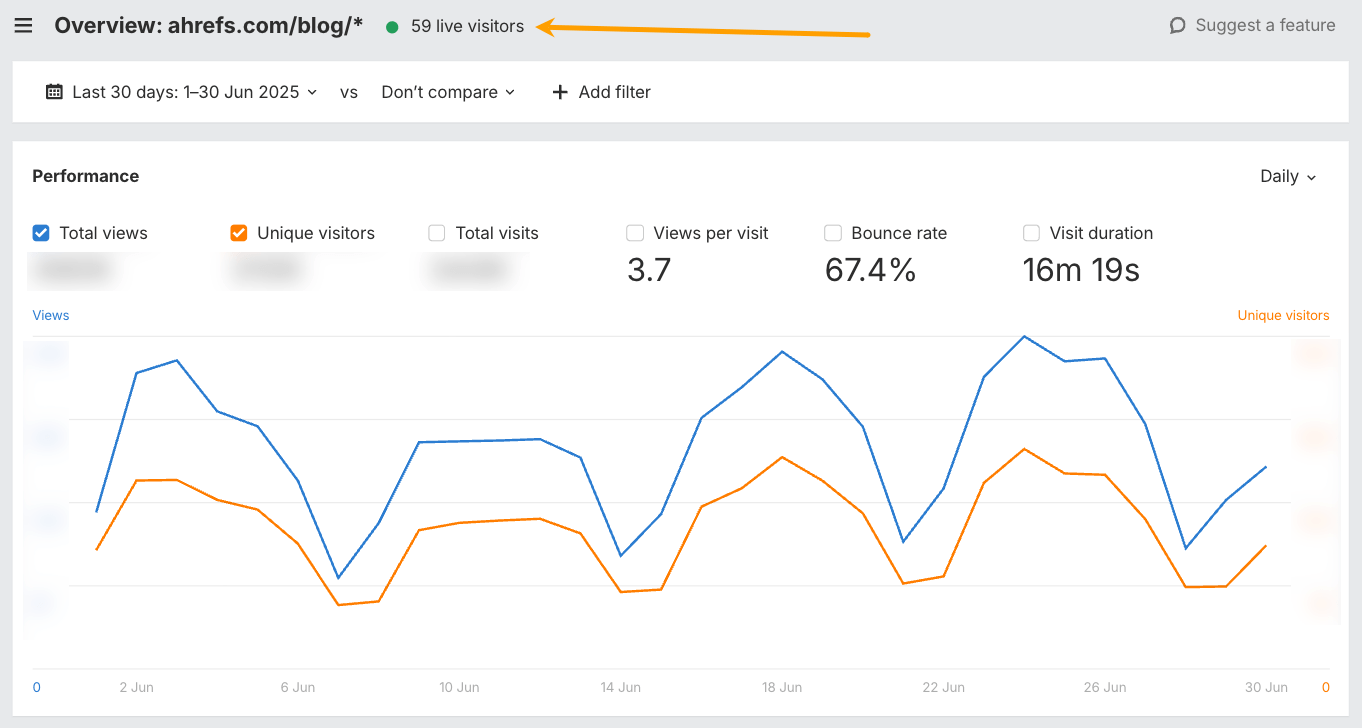Image resolution: width=1362 pixels, height=728 pixels.
Task: Tick the Bounce rate checkbox
Action: (x=833, y=233)
